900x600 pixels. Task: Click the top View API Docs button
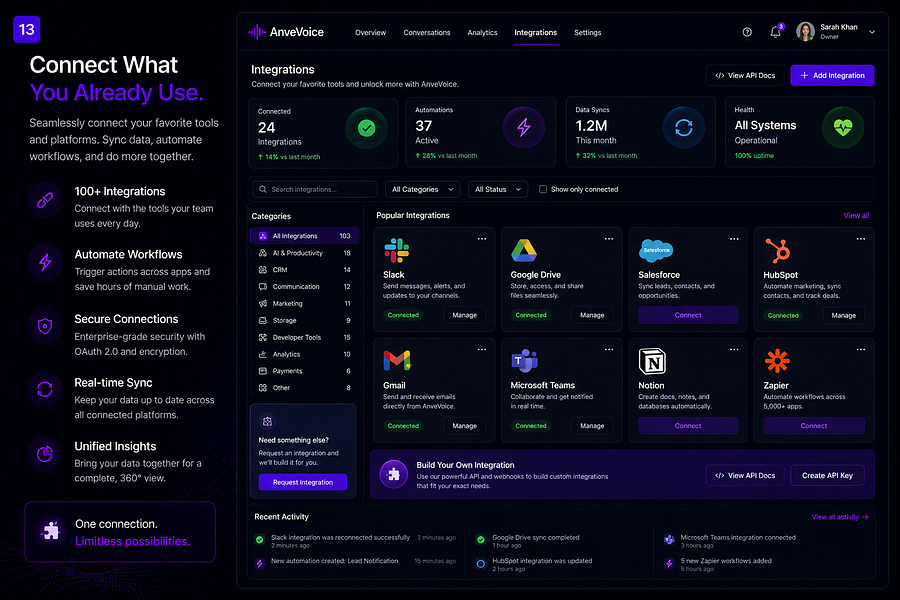(744, 75)
